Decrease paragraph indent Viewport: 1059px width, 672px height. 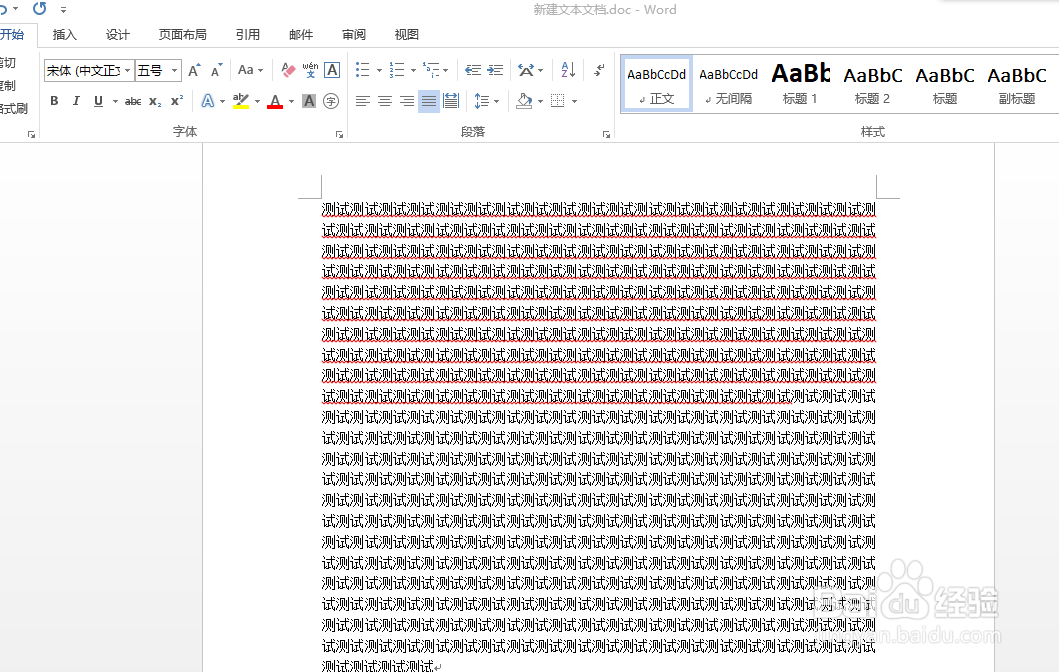[473, 70]
